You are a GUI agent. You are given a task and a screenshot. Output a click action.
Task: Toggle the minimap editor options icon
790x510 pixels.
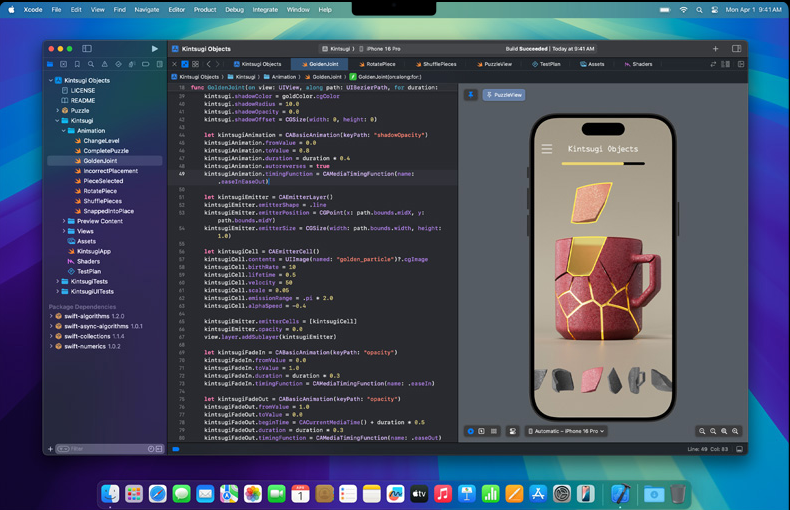click(x=726, y=65)
